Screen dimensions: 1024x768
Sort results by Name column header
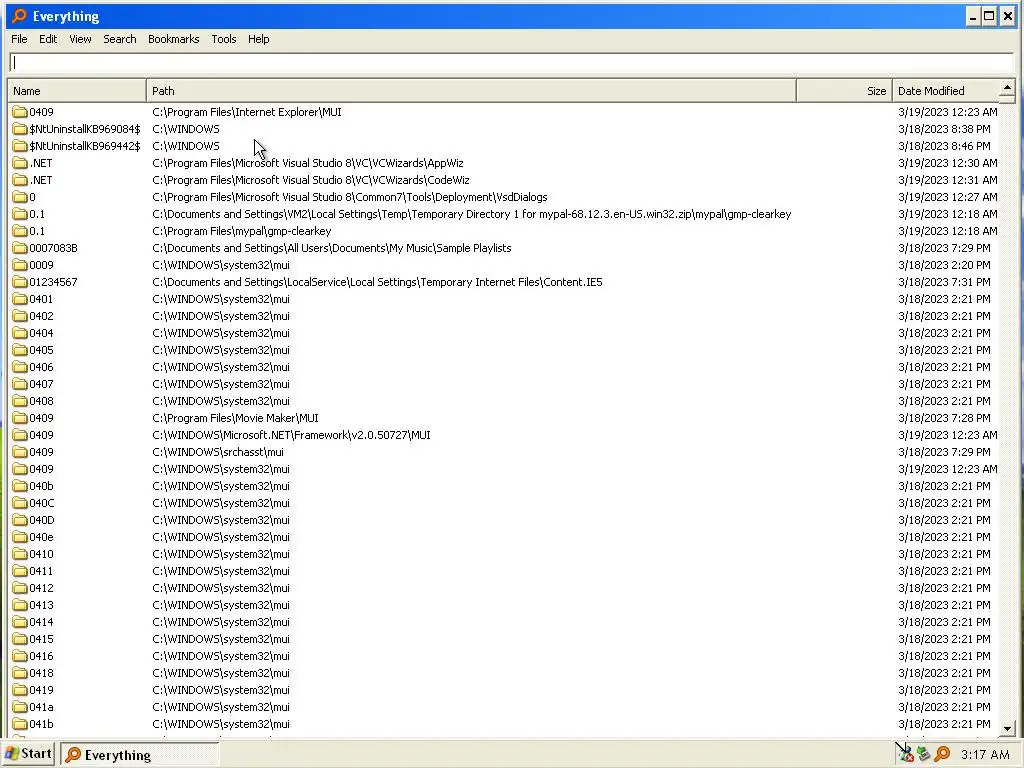point(77,91)
